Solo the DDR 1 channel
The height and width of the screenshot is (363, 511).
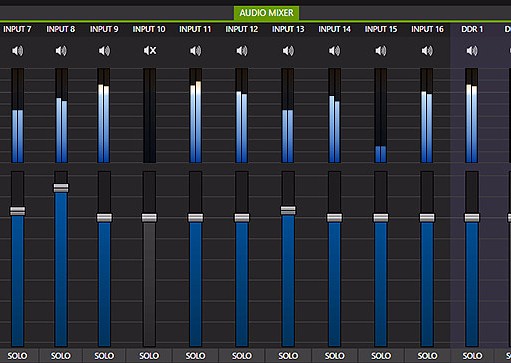472,356
